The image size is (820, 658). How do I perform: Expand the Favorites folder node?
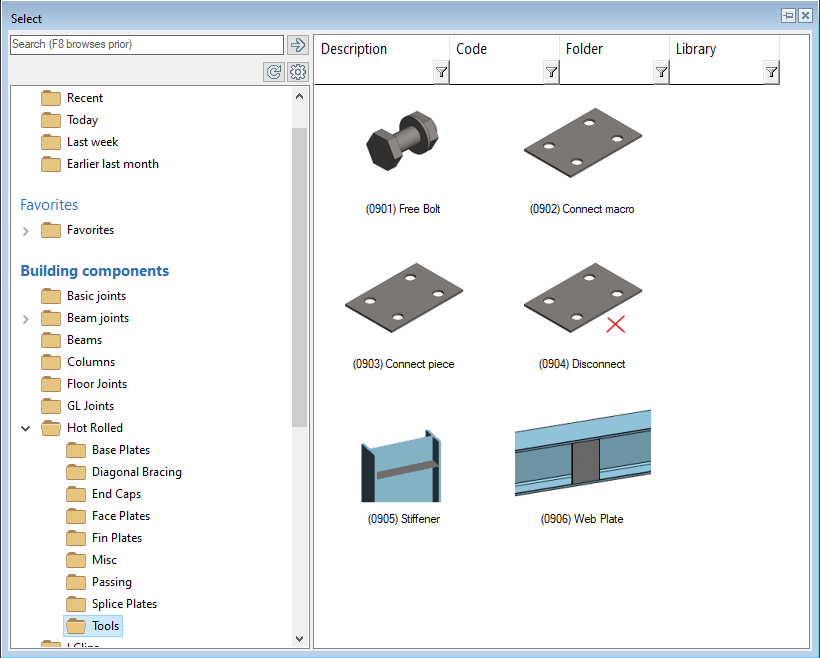tap(26, 230)
